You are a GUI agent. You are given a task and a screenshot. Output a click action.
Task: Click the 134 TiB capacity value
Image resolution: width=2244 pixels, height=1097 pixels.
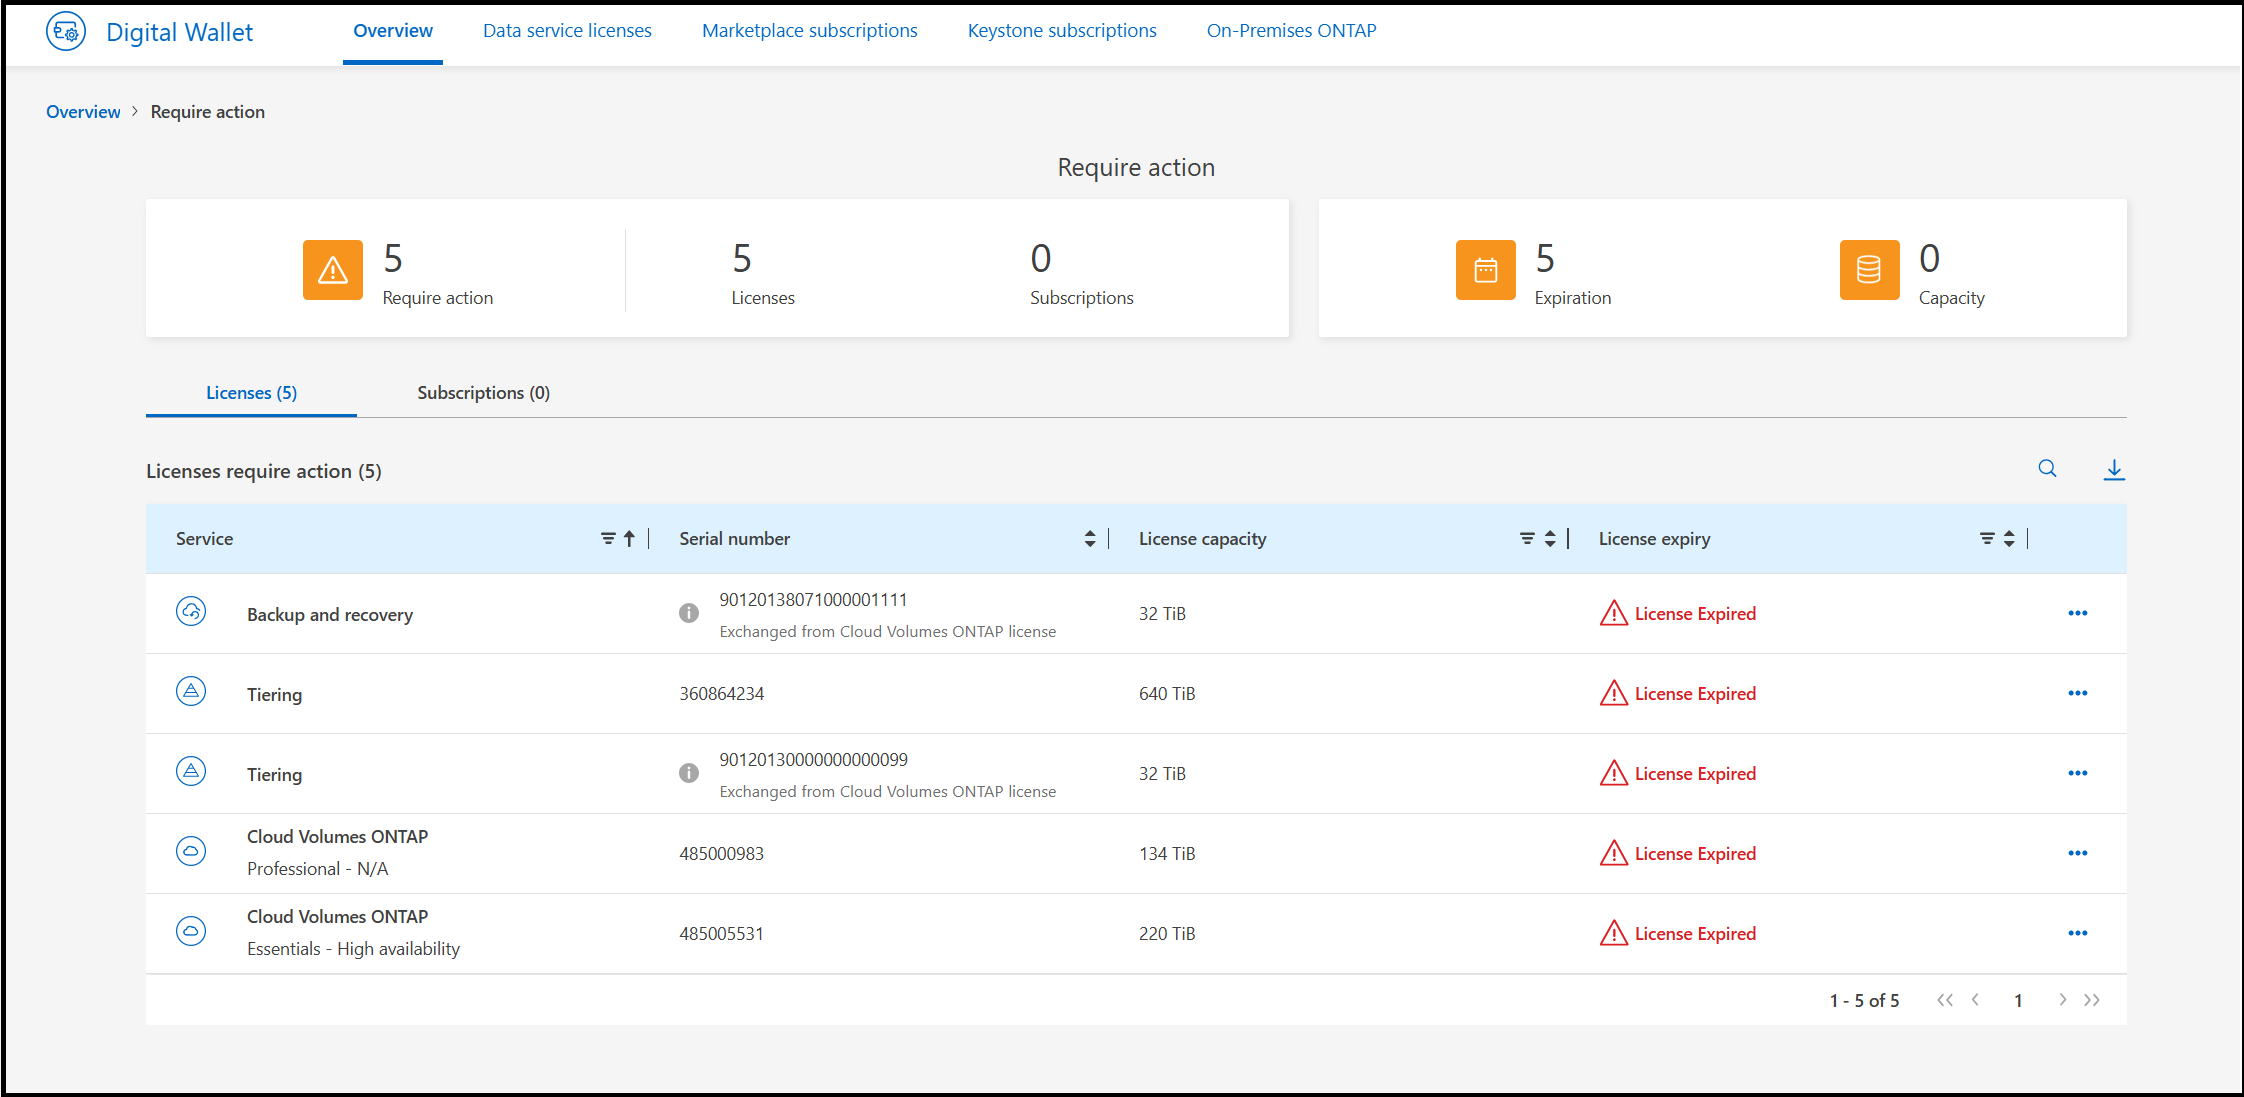pyautogui.click(x=1167, y=854)
